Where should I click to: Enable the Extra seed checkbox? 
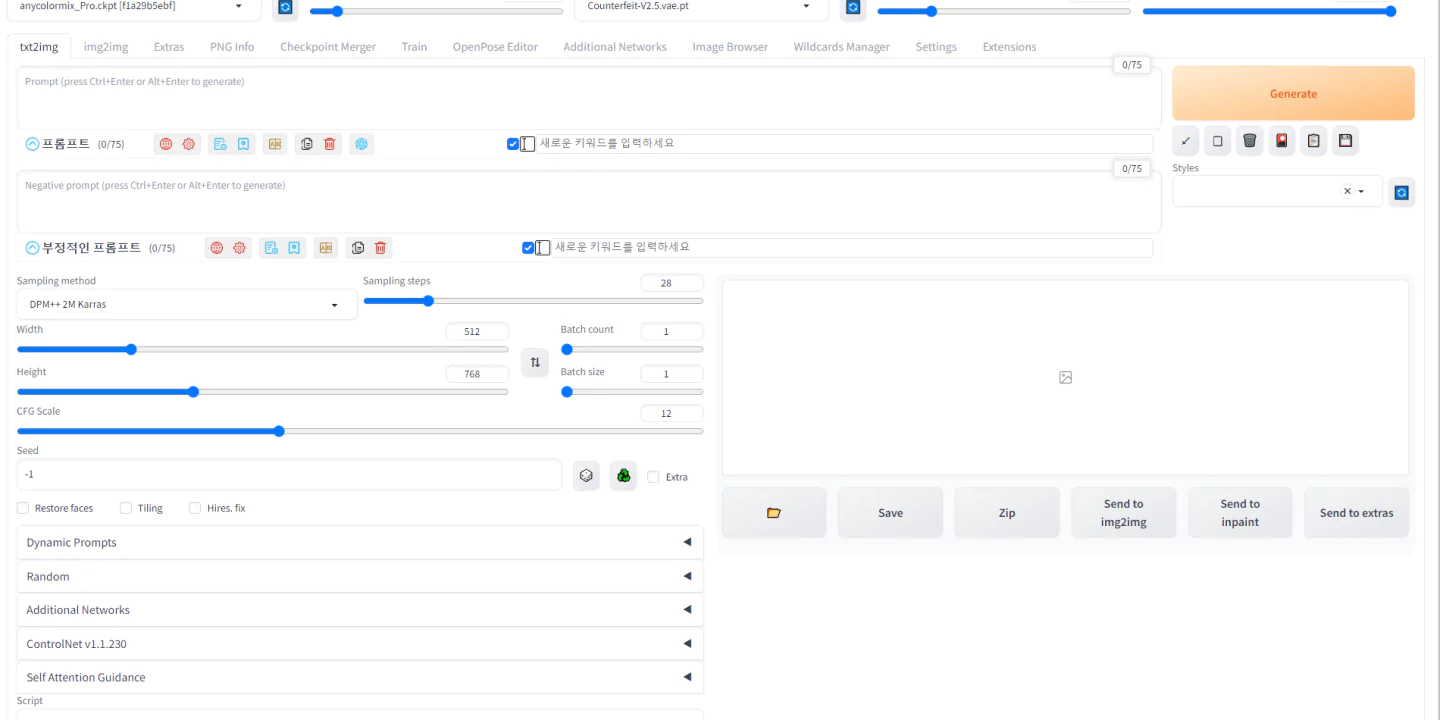coord(654,477)
